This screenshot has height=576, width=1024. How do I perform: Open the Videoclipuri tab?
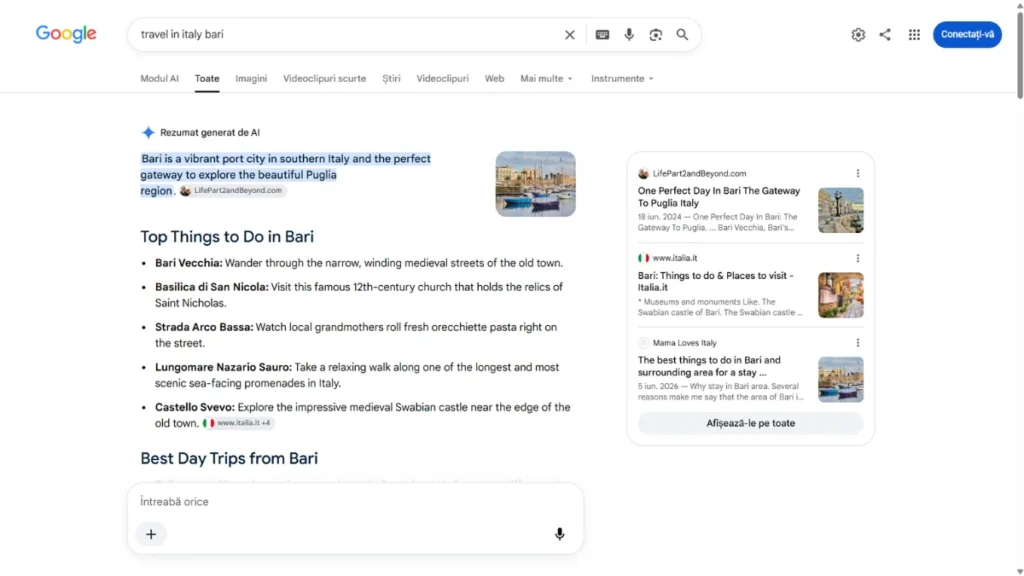pos(443,78)
